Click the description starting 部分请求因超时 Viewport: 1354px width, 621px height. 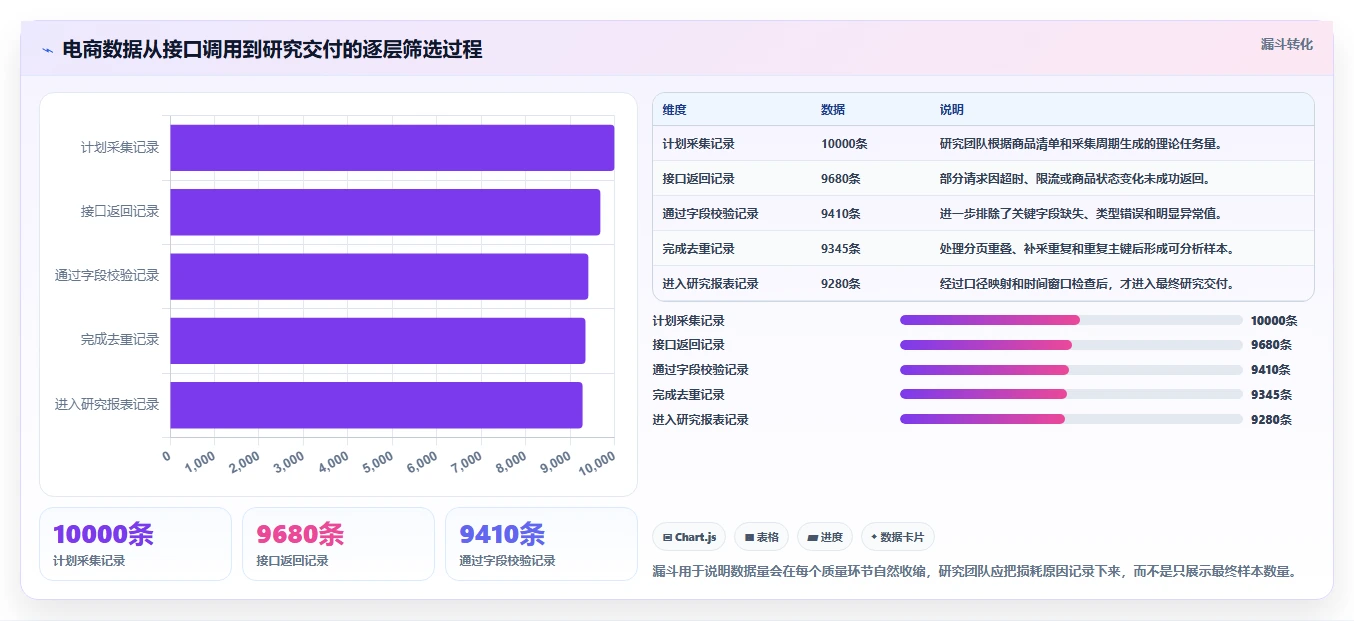click(x=1075, y=179)
